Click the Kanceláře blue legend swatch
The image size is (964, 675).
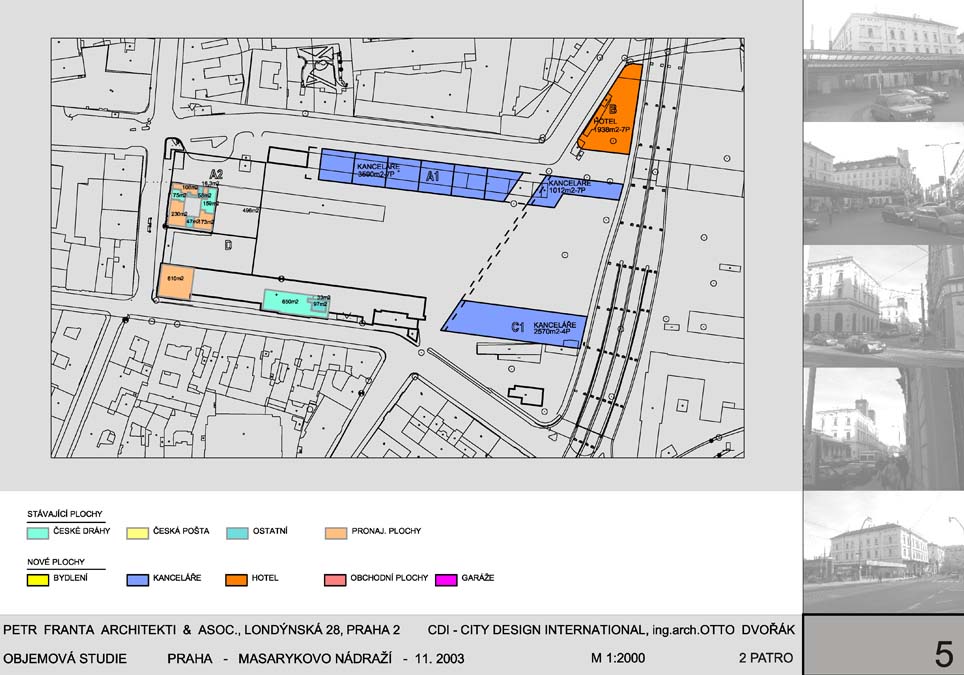(138, 579)
